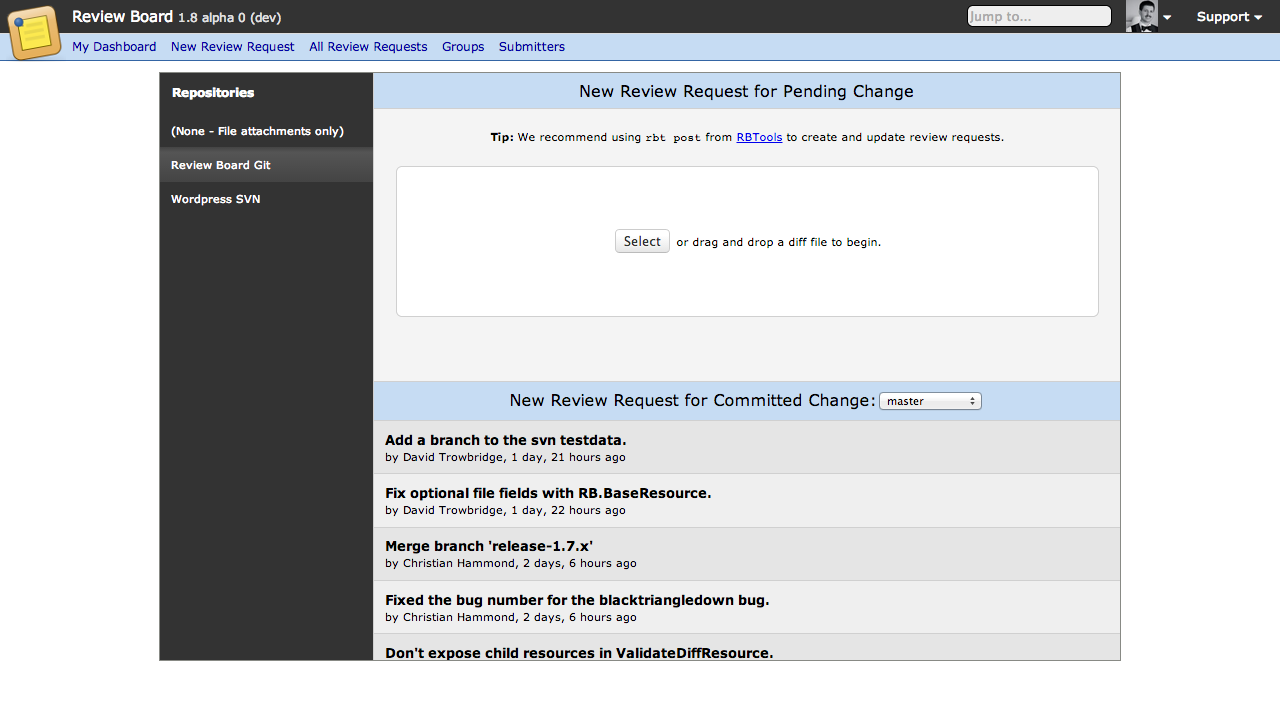The image size is (1280, 702).
Task: Open the master branch selector
Action: tap(930, 400)
